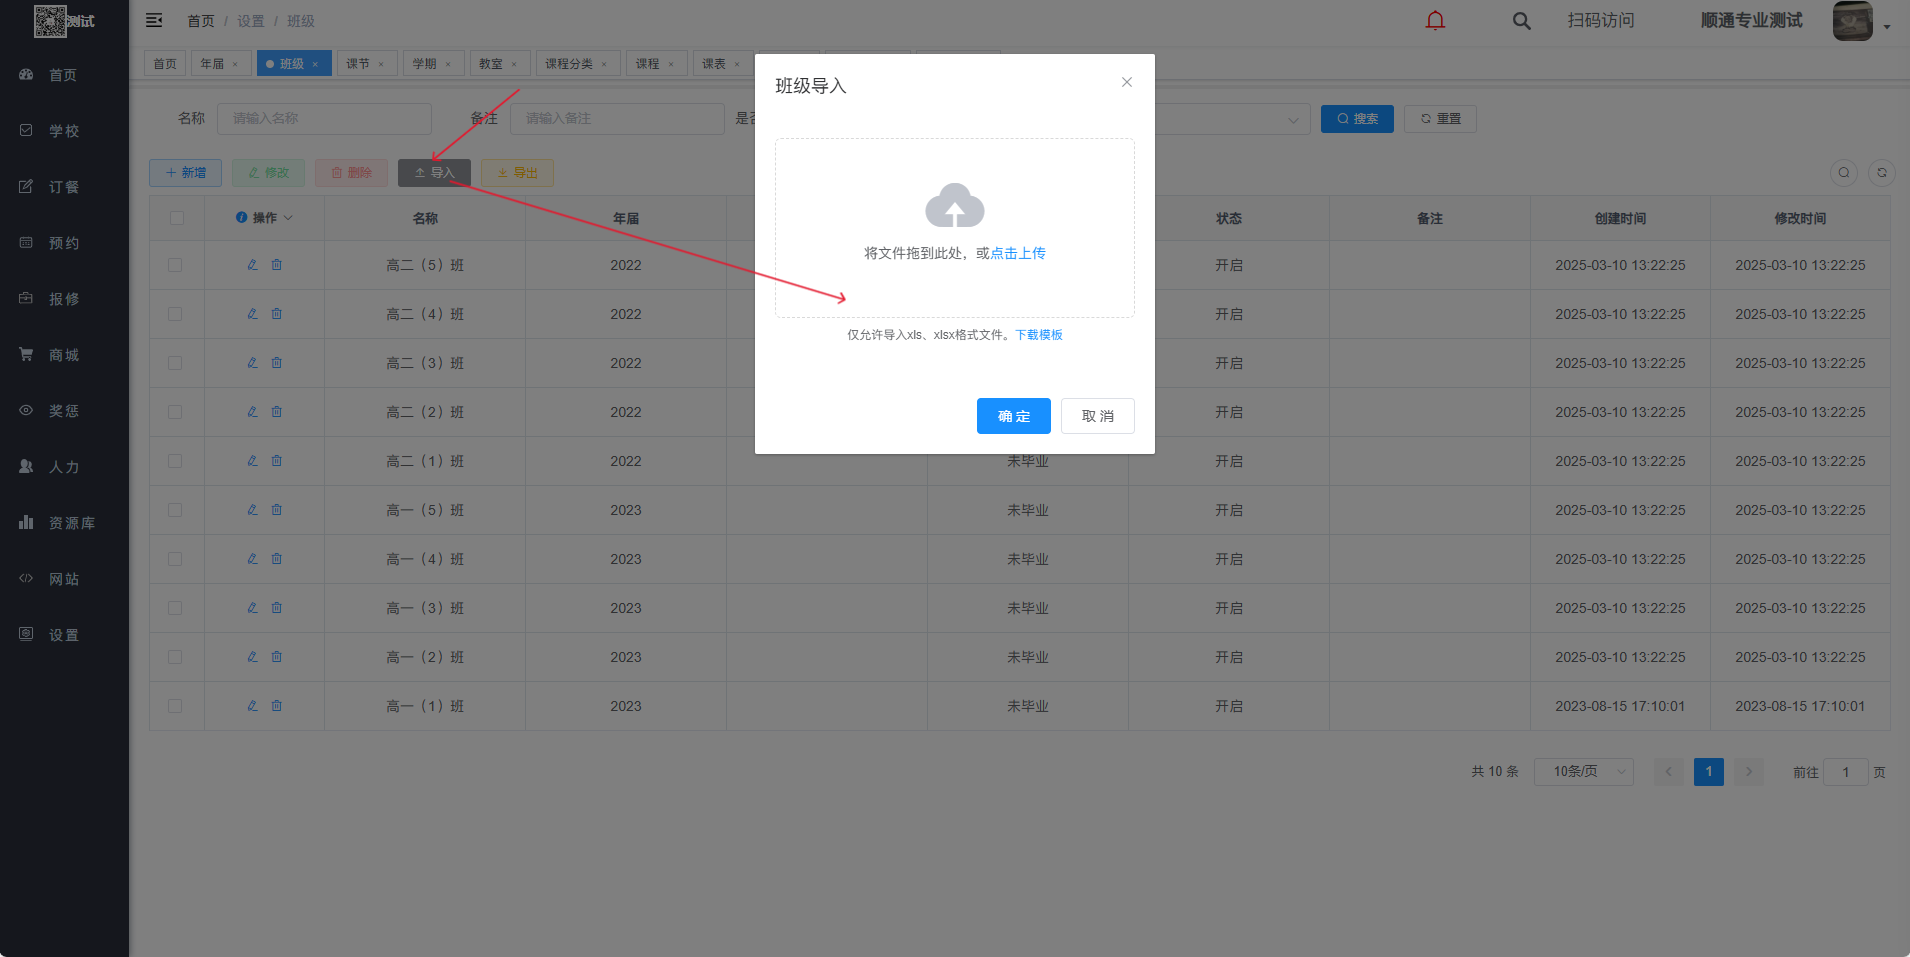Open 预约 in the sidebar

click(64, 243)
